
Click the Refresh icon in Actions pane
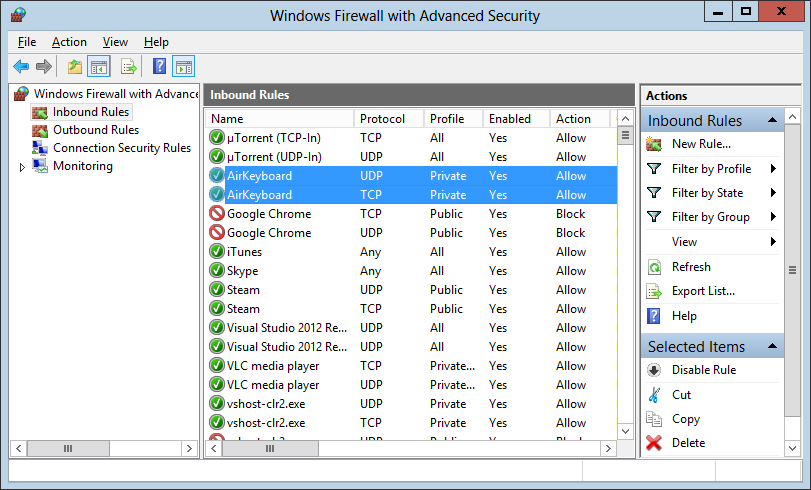(654, 267)
